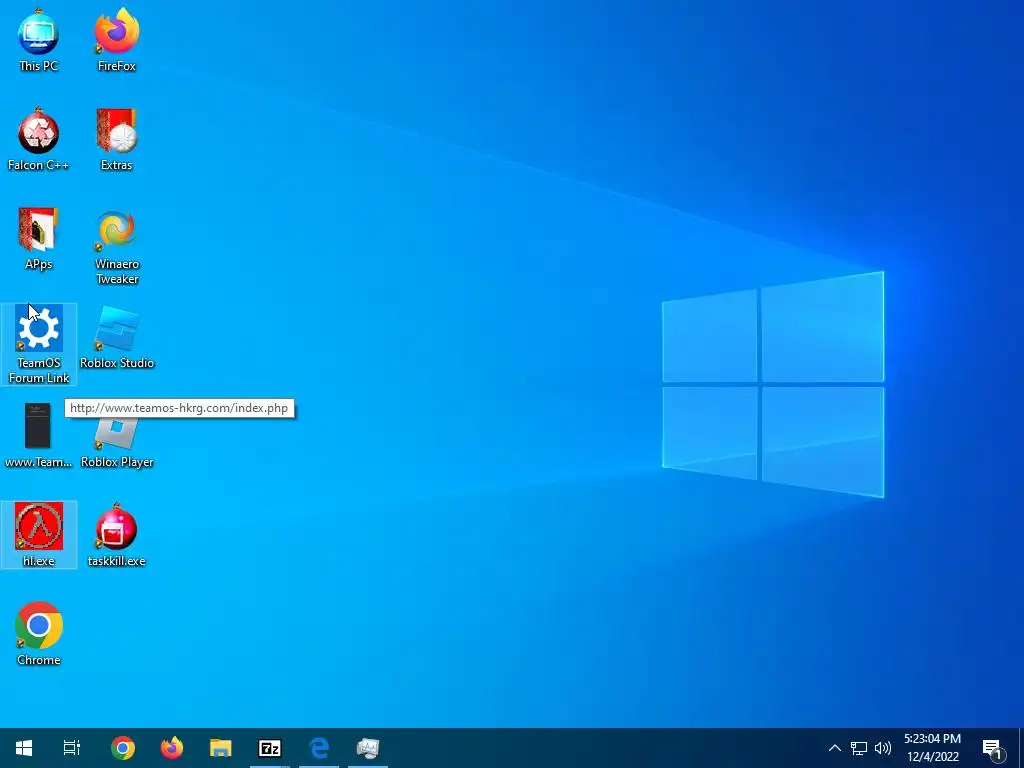Viewport: 1024px width, 768px height.
Task: Show hidden system tray icons
Action: click(835, 748)
